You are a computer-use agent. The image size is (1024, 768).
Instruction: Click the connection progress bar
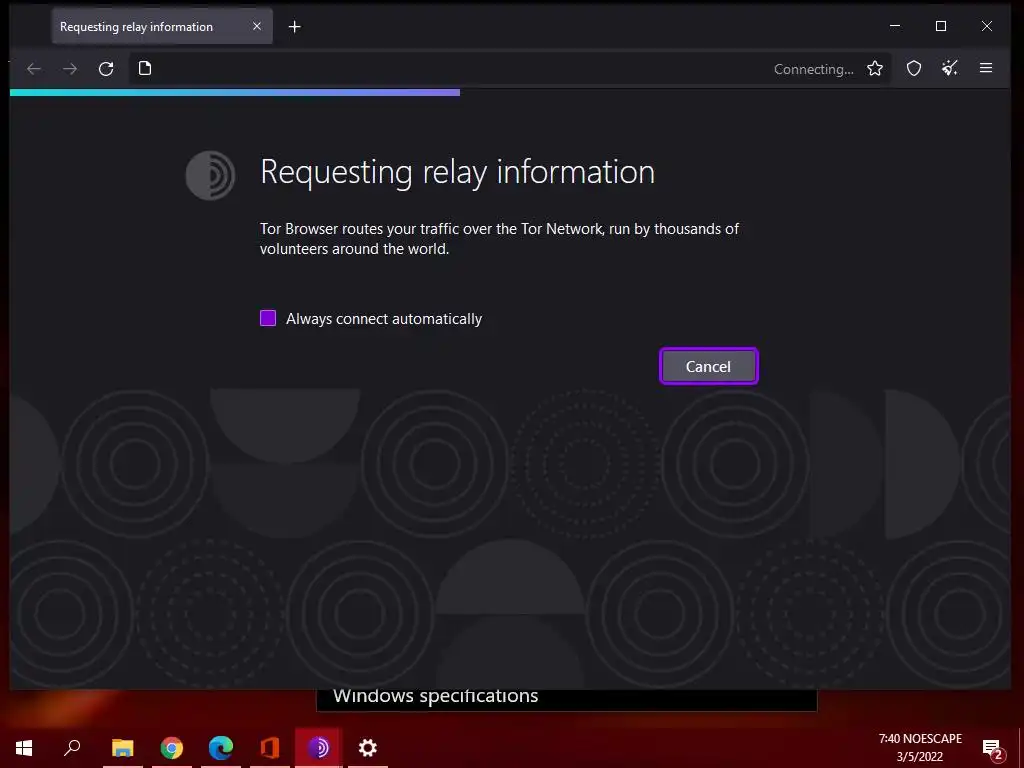point(235,93)
